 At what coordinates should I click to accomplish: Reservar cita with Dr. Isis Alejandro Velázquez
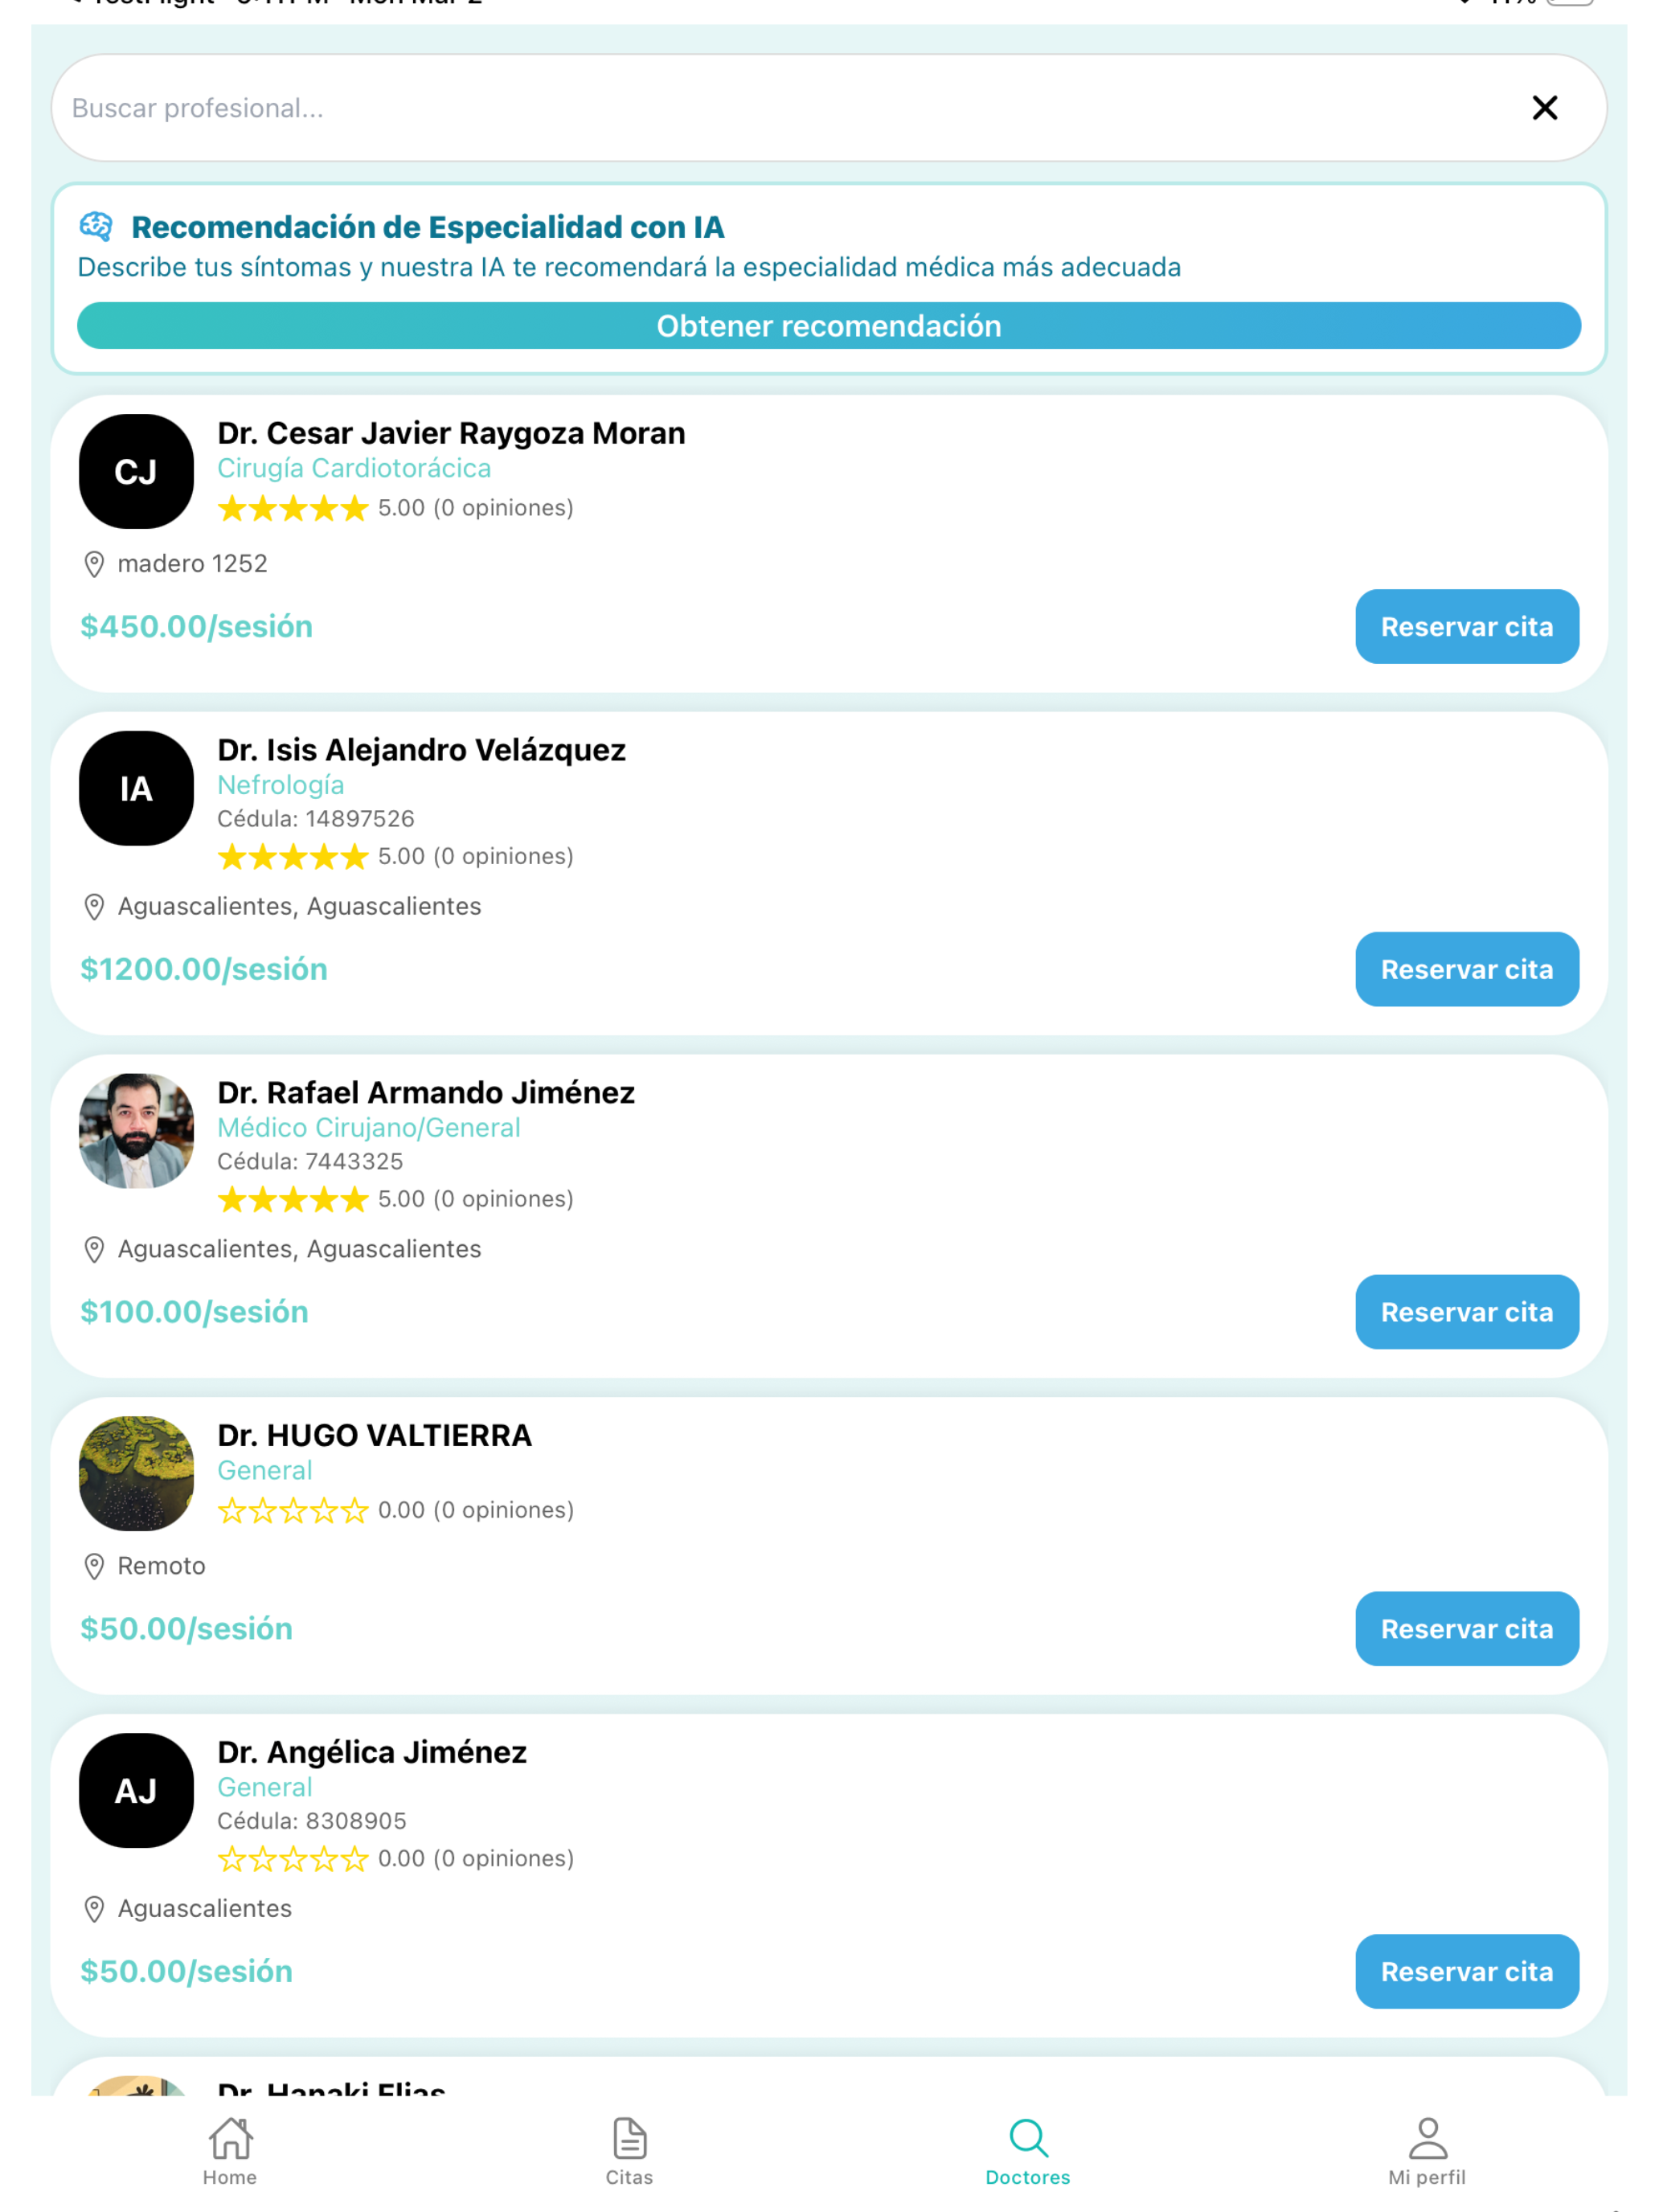point(1466,969)
